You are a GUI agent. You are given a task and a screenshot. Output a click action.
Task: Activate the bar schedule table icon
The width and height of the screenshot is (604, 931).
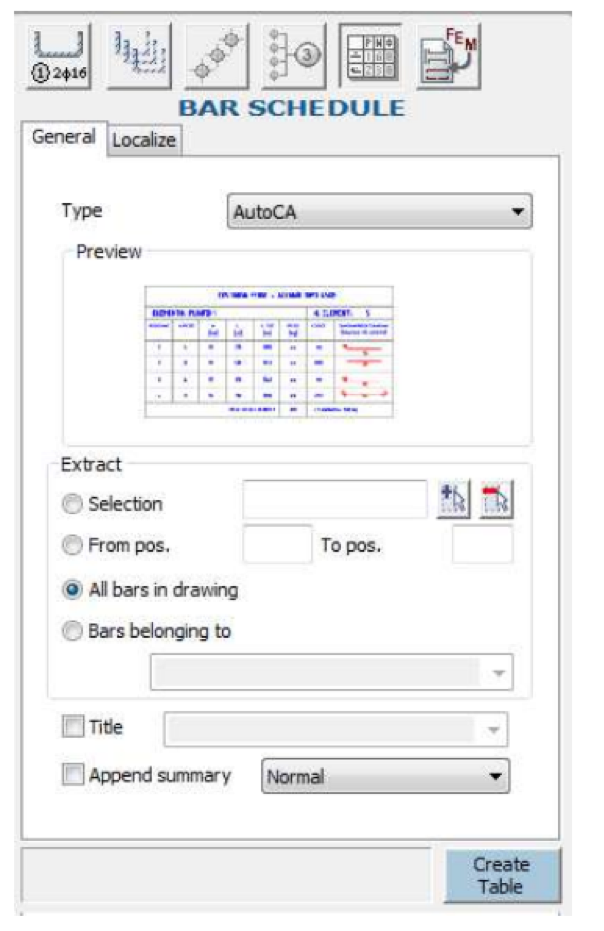[x=371, y=54]
